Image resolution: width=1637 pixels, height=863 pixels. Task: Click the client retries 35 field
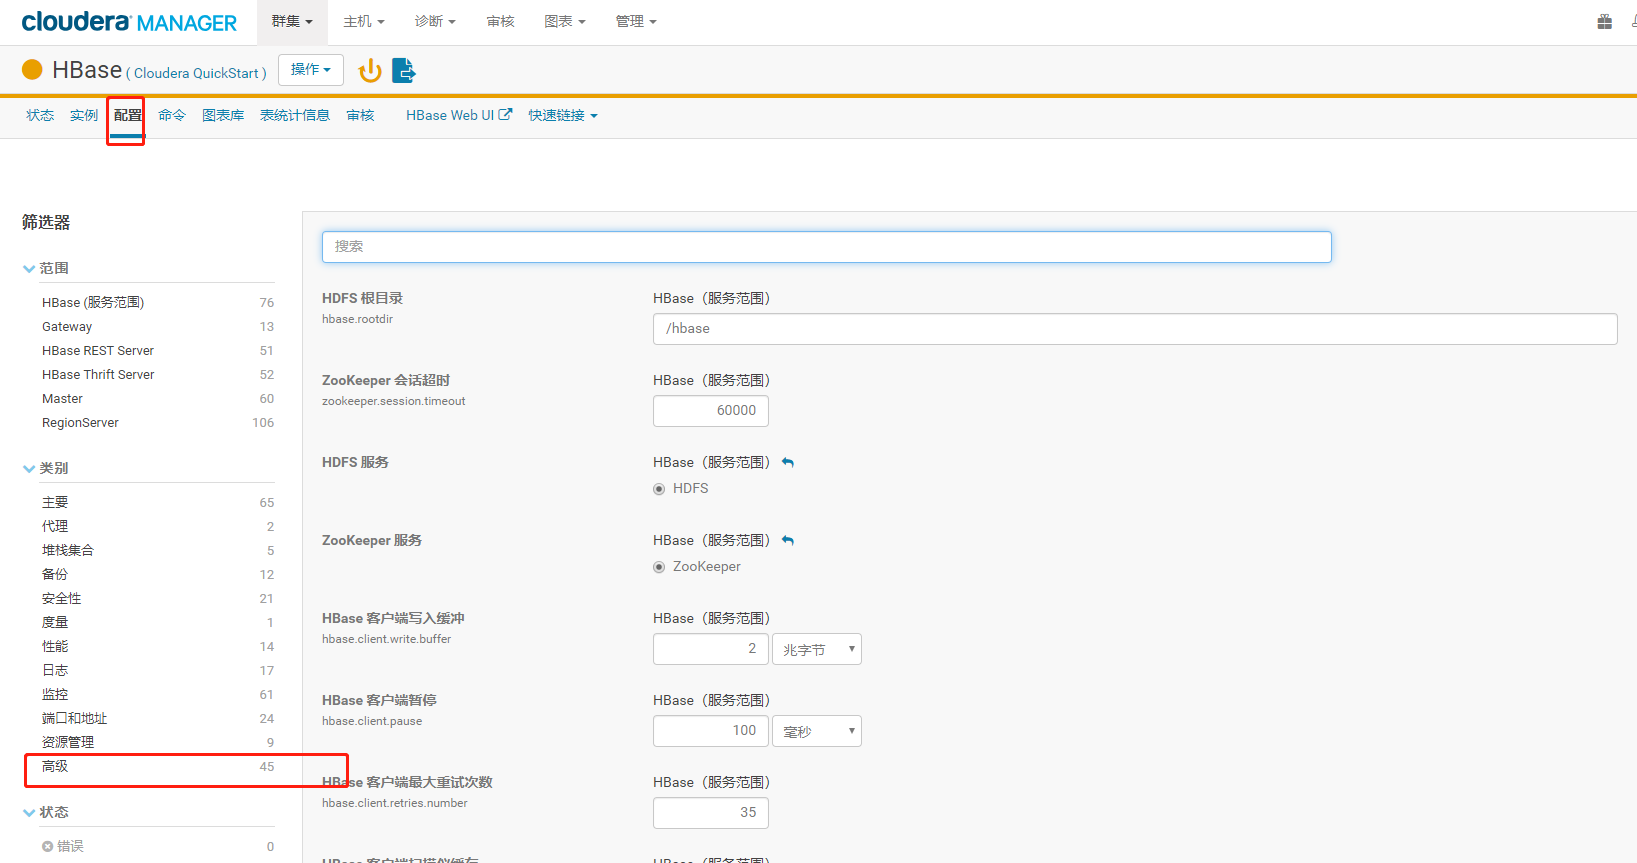tap(711, 813)
